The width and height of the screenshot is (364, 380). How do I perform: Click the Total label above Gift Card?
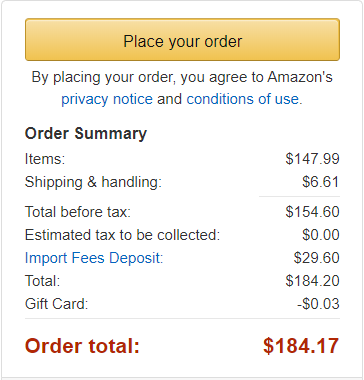click(x=42, y=281)
